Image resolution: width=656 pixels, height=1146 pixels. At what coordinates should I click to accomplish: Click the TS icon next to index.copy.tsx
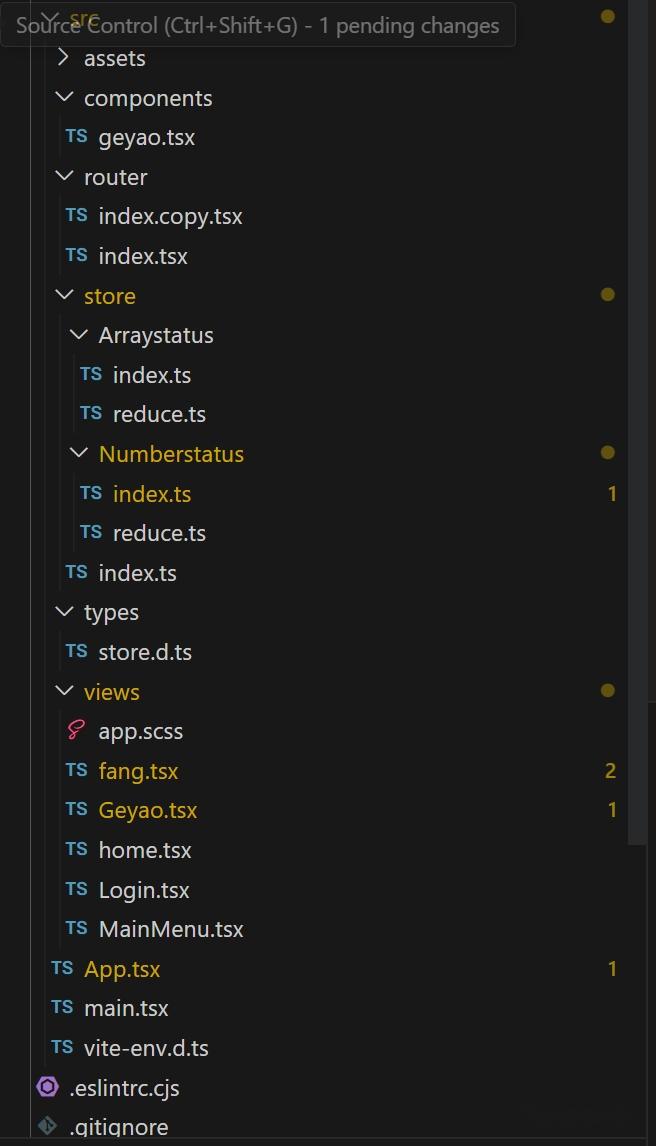click(76, 215)
